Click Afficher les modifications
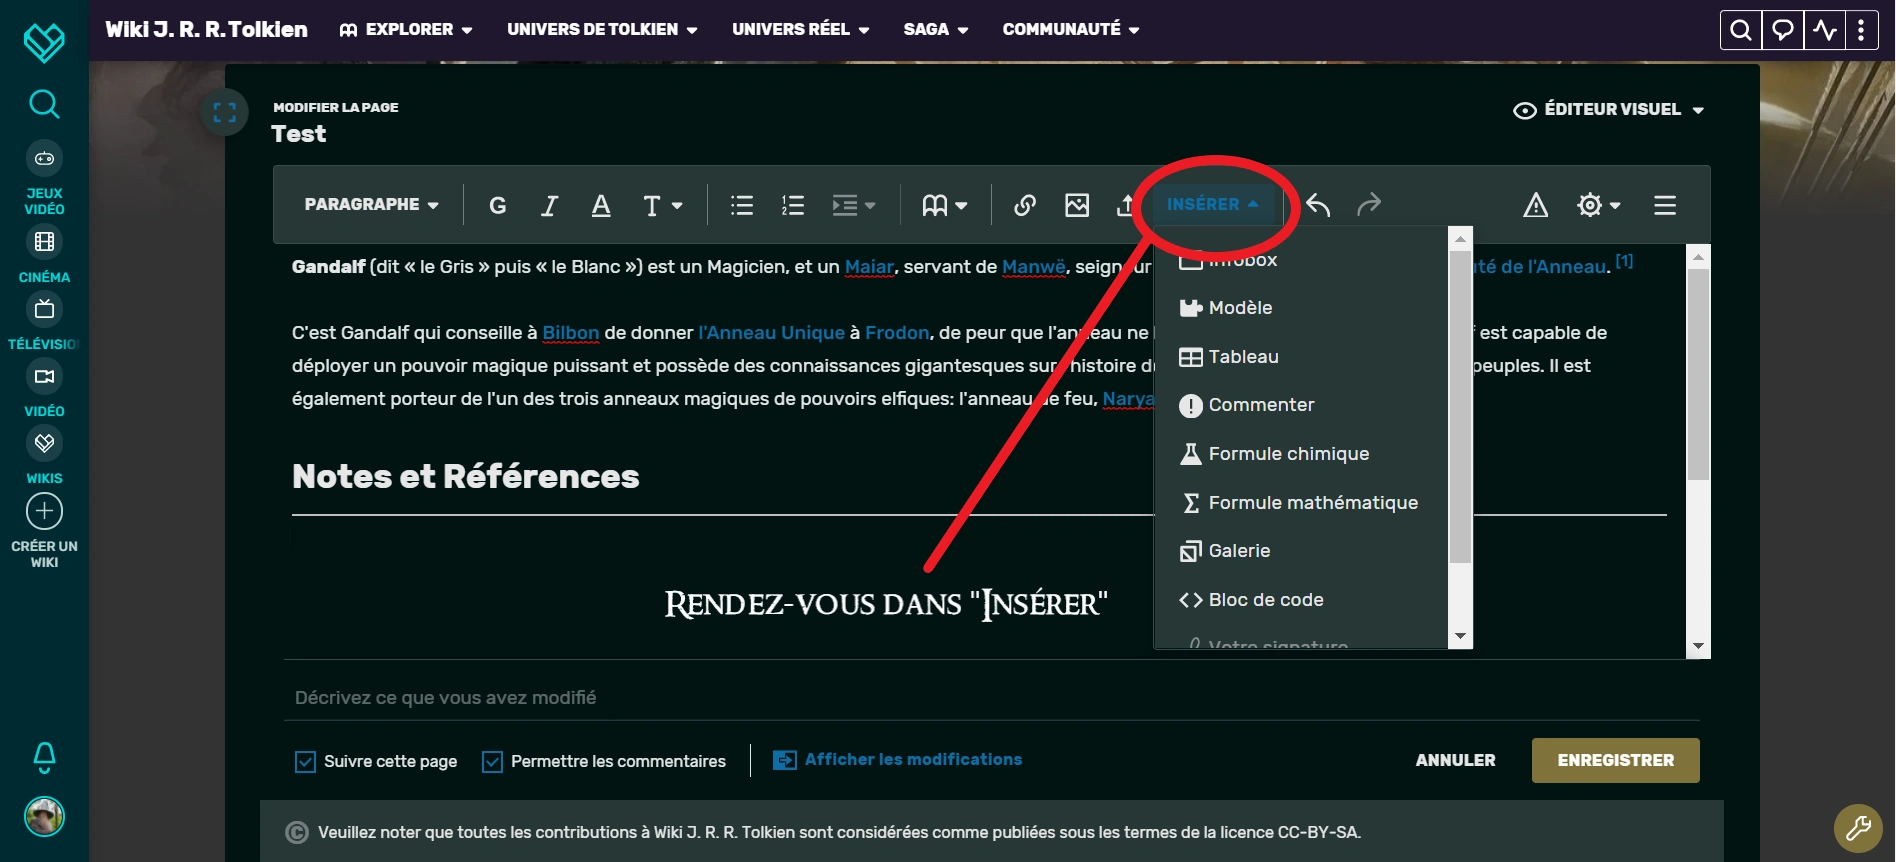This screenshot has height=862, width=1896. tap(898, 760)
